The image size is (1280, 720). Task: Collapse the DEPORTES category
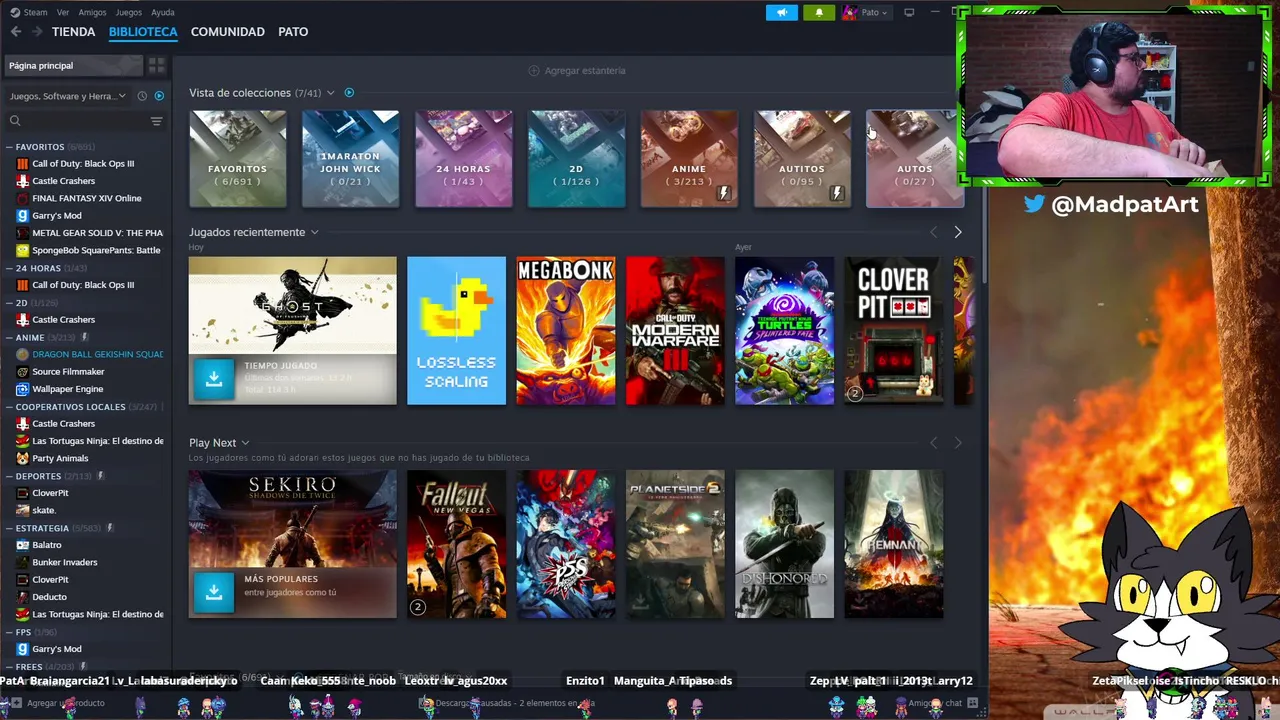pos(9,476)
